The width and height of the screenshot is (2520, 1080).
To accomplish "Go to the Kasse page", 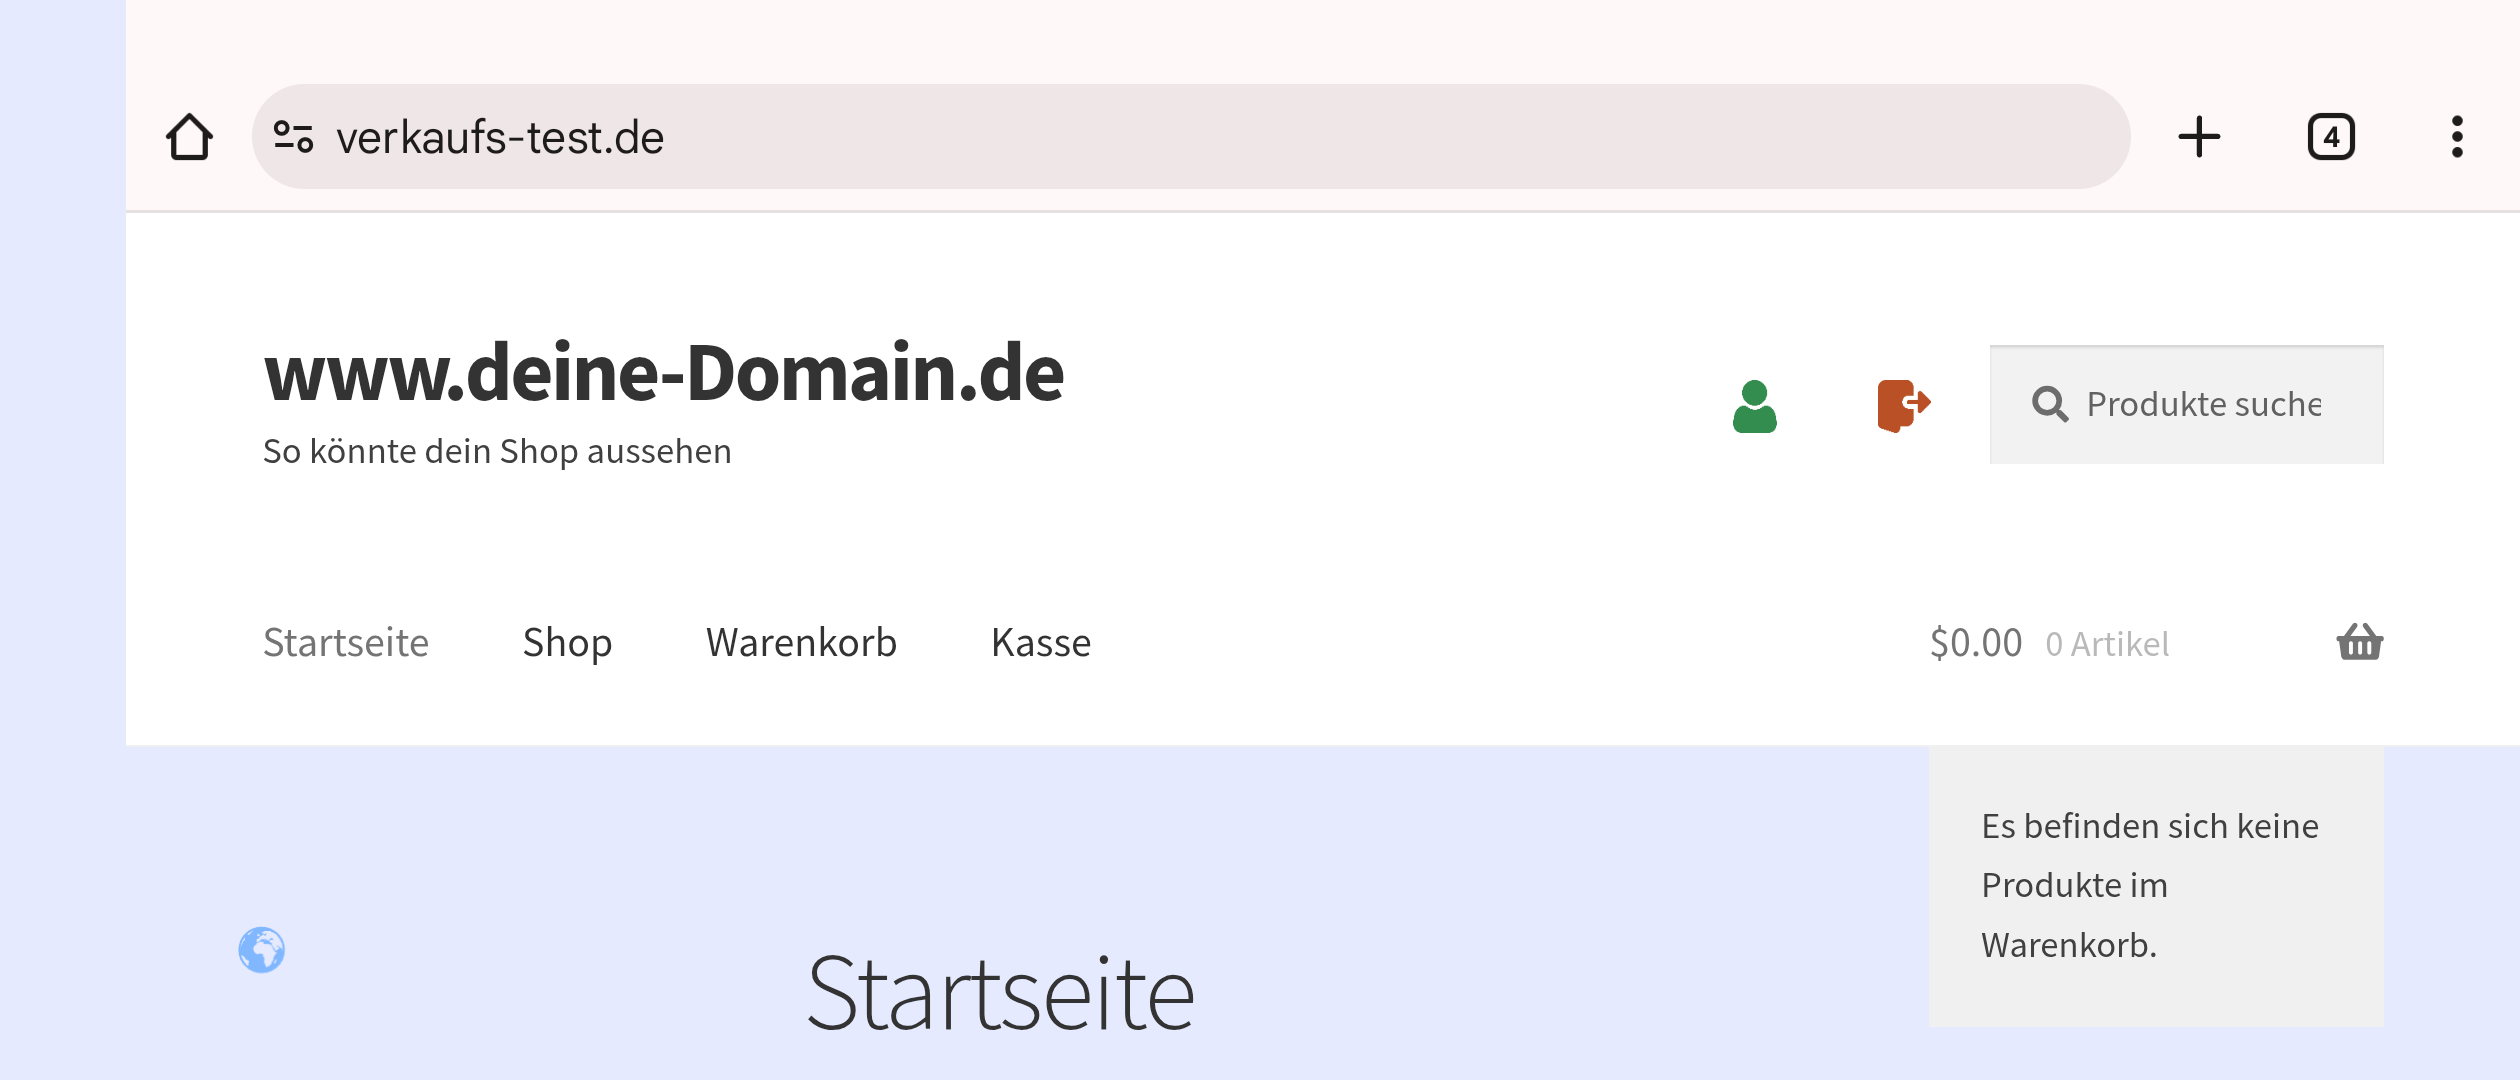I will point(1041,642).
